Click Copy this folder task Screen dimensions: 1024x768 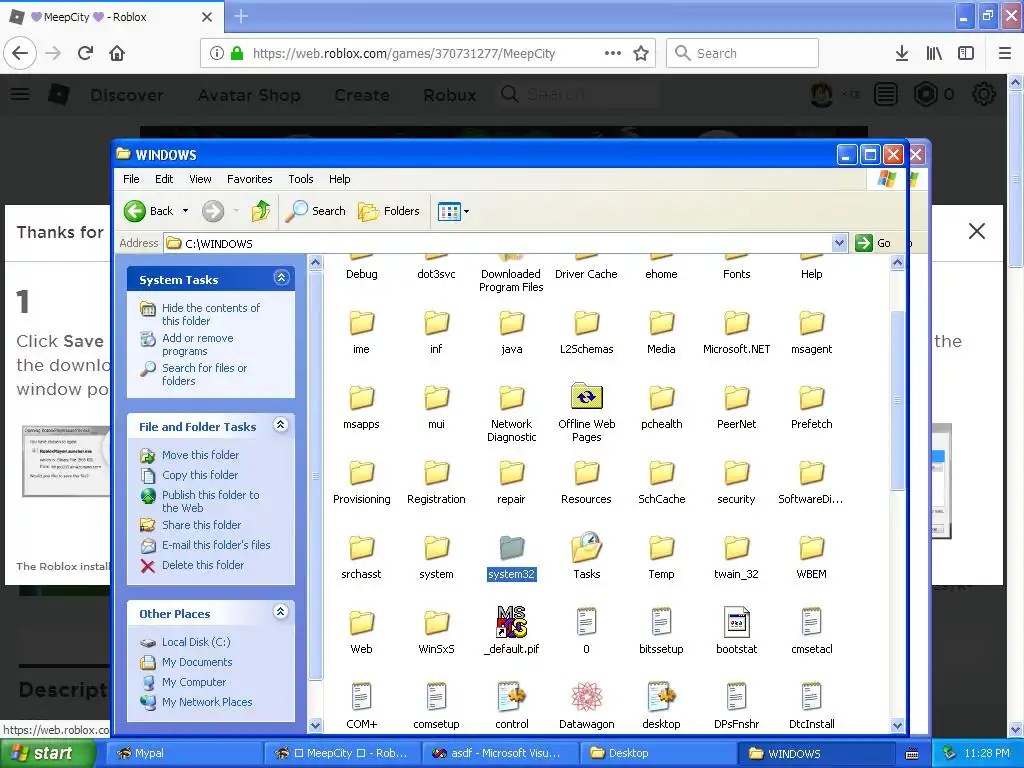200,475
